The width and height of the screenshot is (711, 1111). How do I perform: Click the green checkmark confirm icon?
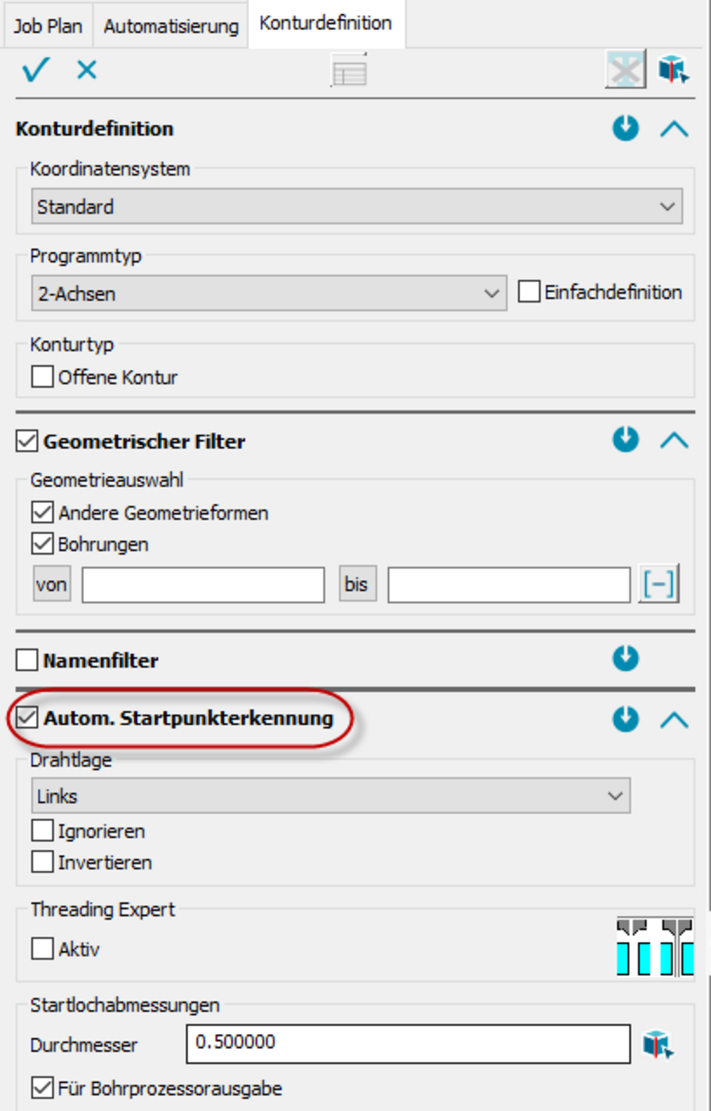35,70
